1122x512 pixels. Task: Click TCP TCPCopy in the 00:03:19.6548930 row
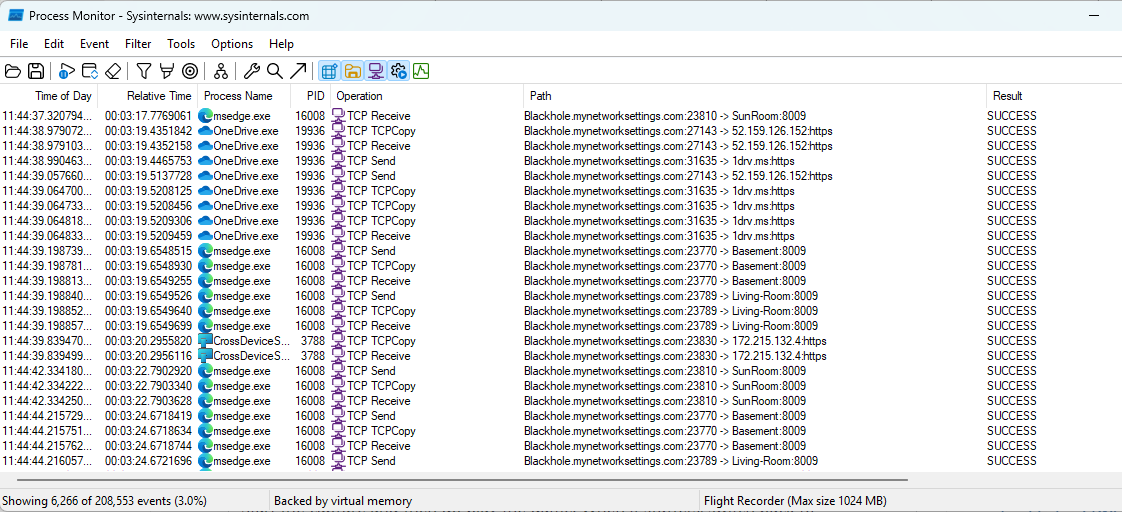pos(381,266)
